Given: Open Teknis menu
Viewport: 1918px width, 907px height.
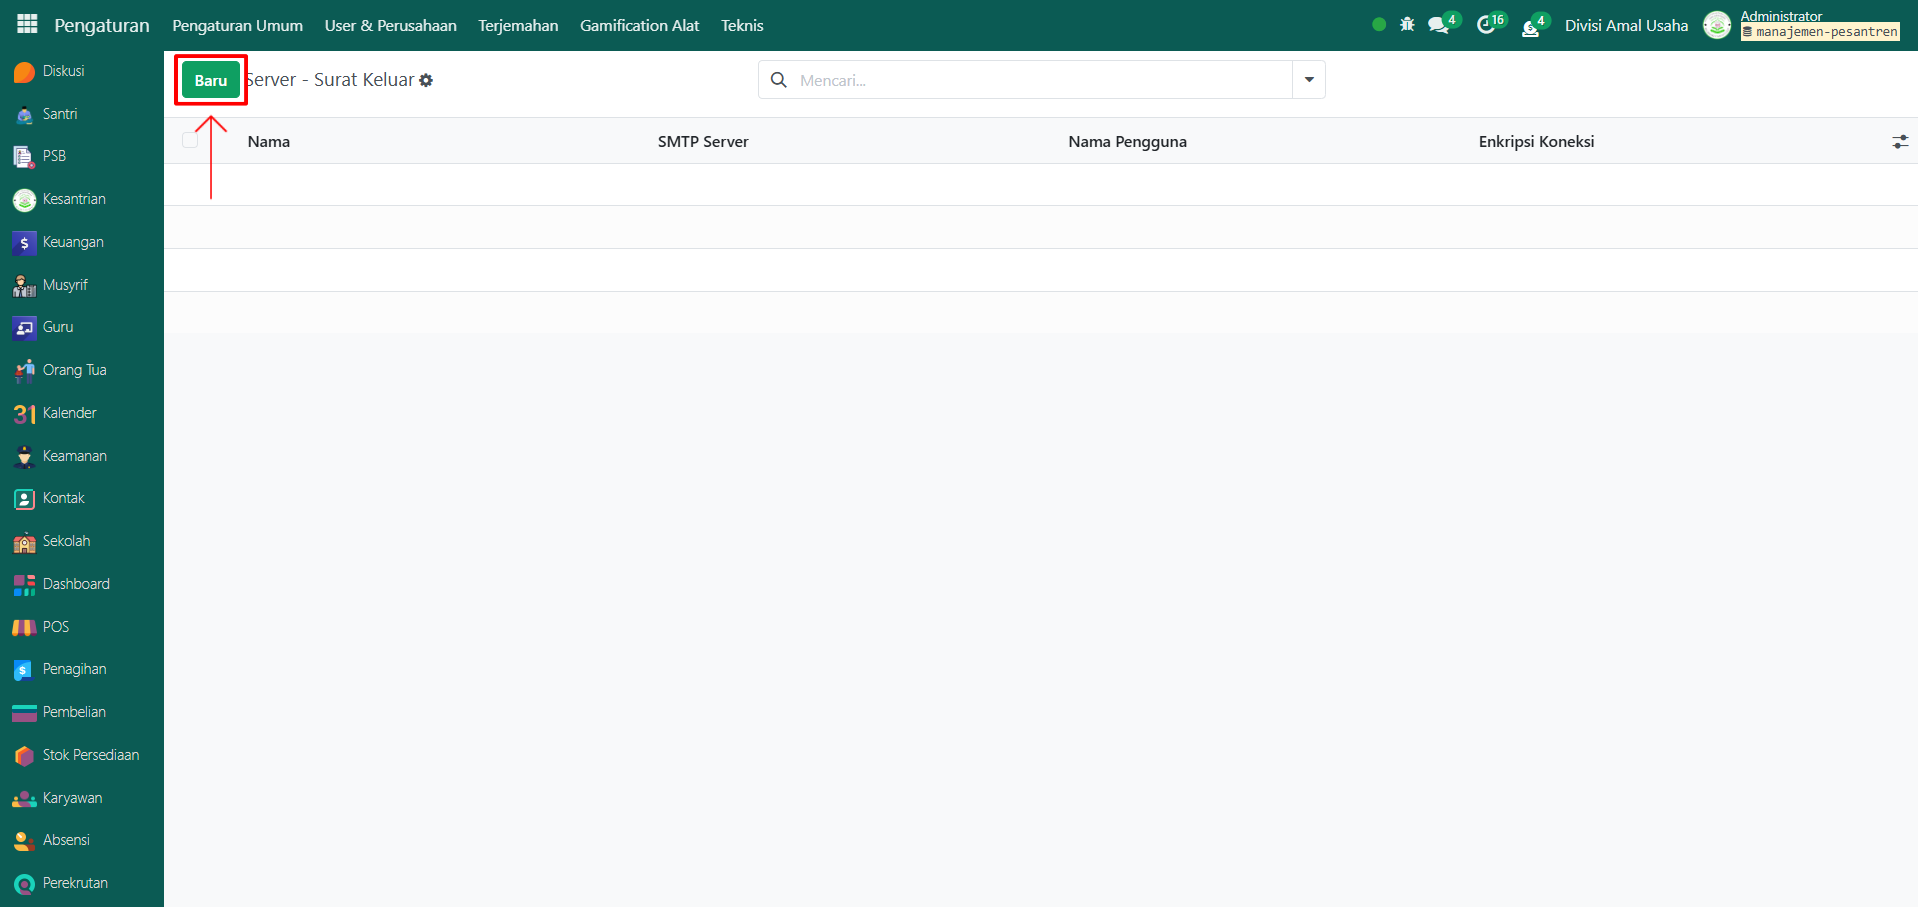Looking at the screenshot, I should pos(741,26).
